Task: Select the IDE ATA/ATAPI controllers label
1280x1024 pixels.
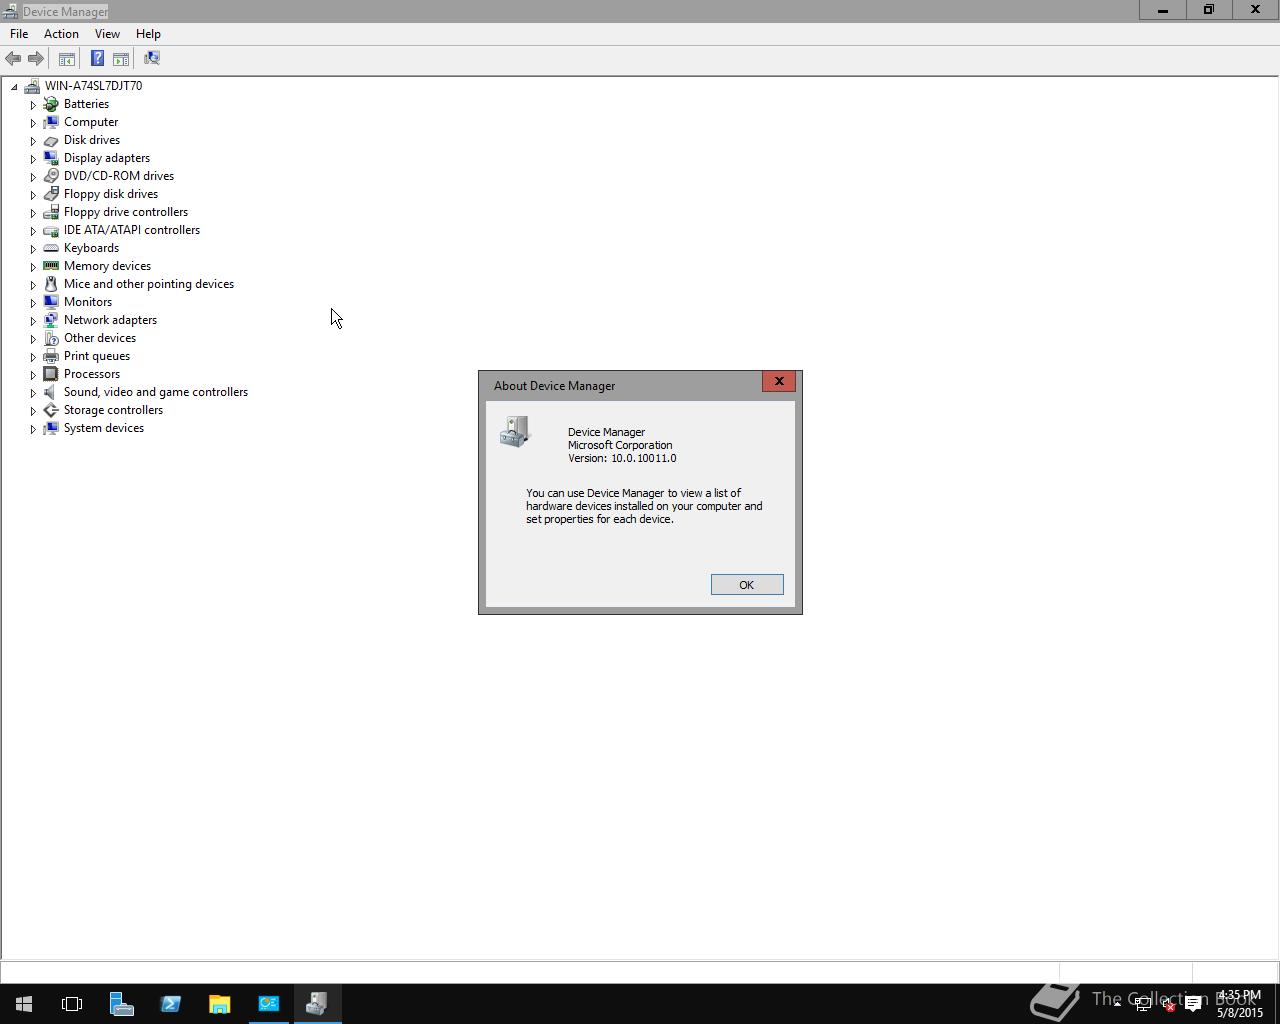Action: 132,230
